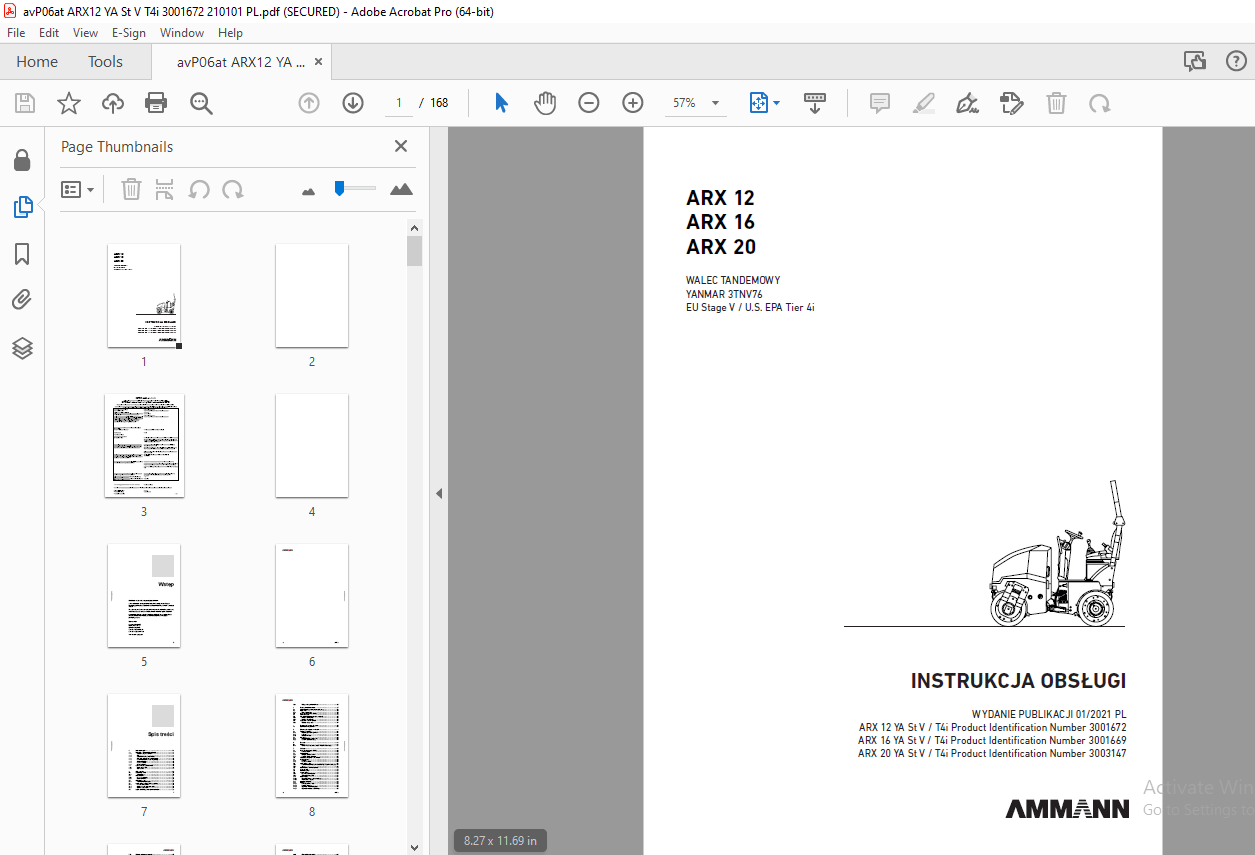The height and width of the screenshot is (855, 1255).
Task: Open the E-Sign menu
Action: (129, 32)
